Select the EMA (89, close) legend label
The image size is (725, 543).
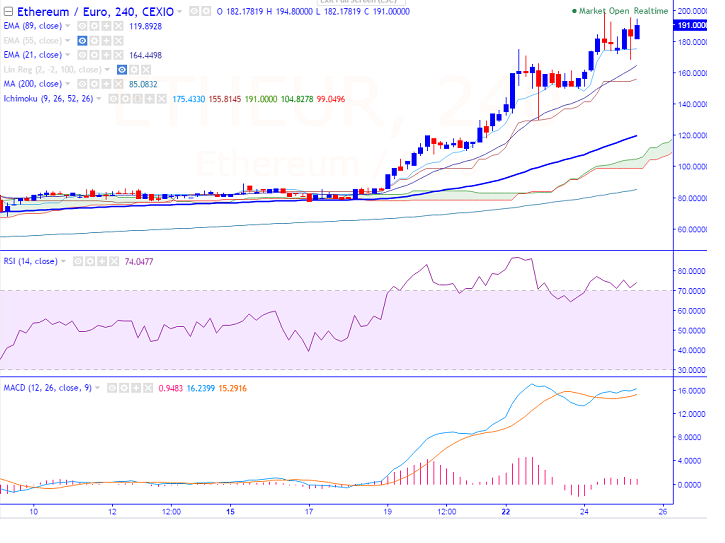coord(32,26)
